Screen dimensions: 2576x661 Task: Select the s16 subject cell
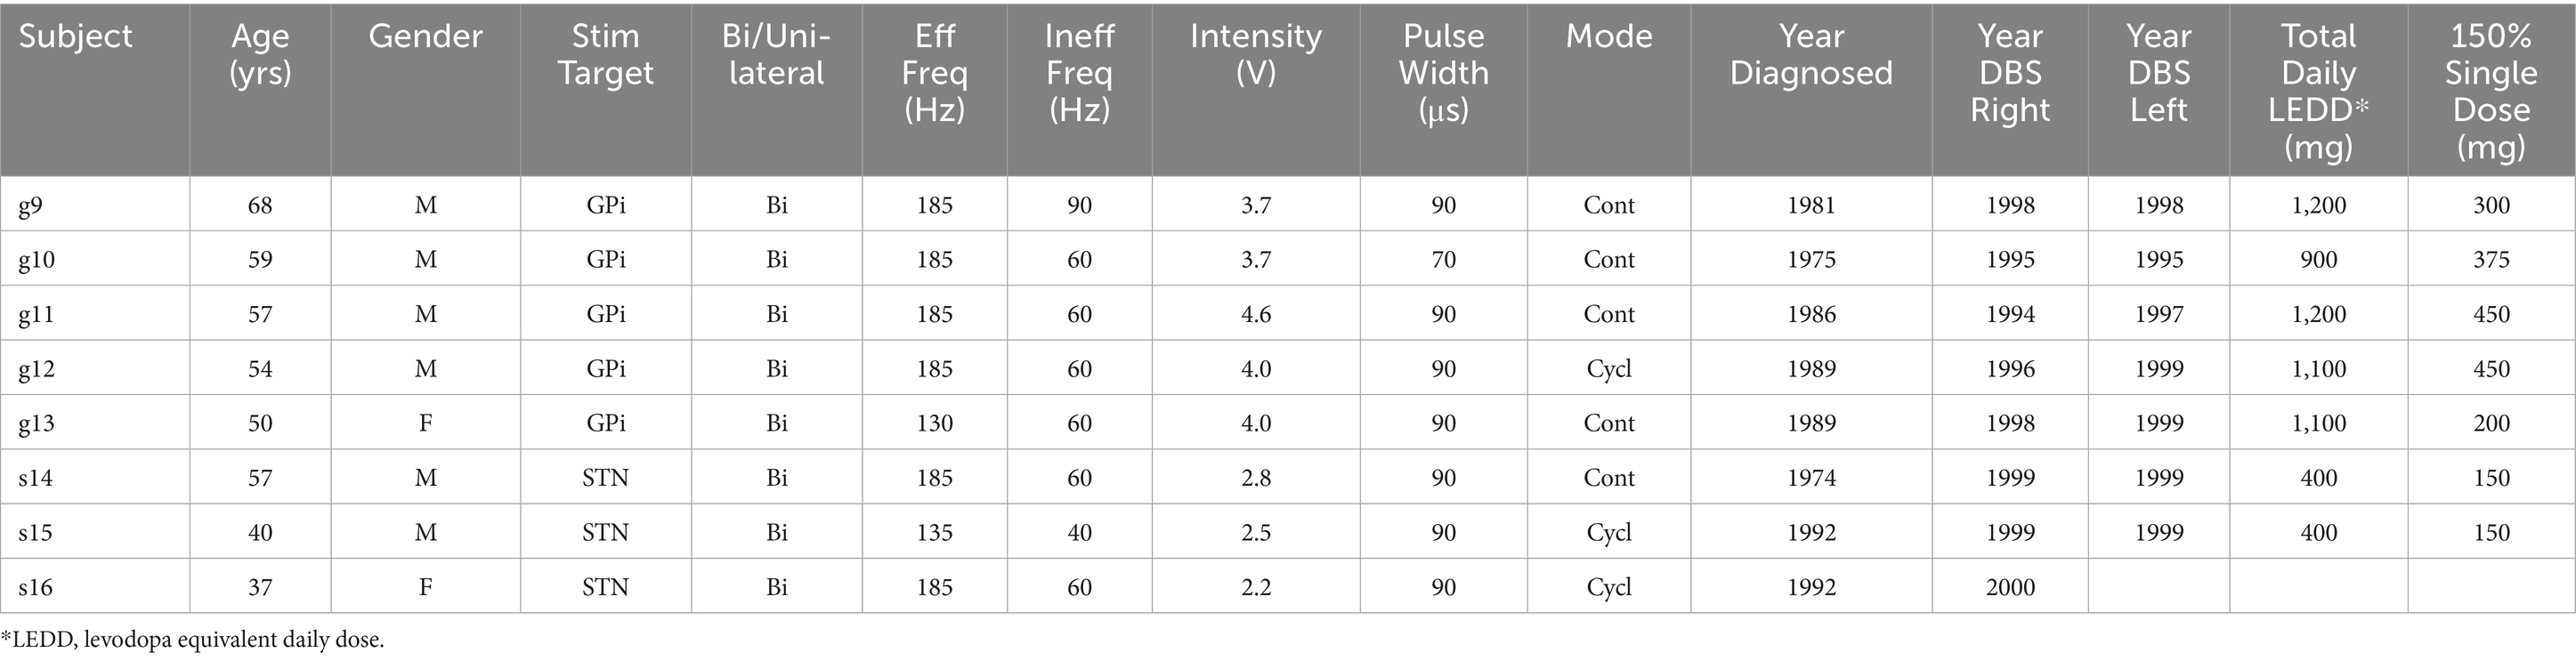(x=35, y=588)
